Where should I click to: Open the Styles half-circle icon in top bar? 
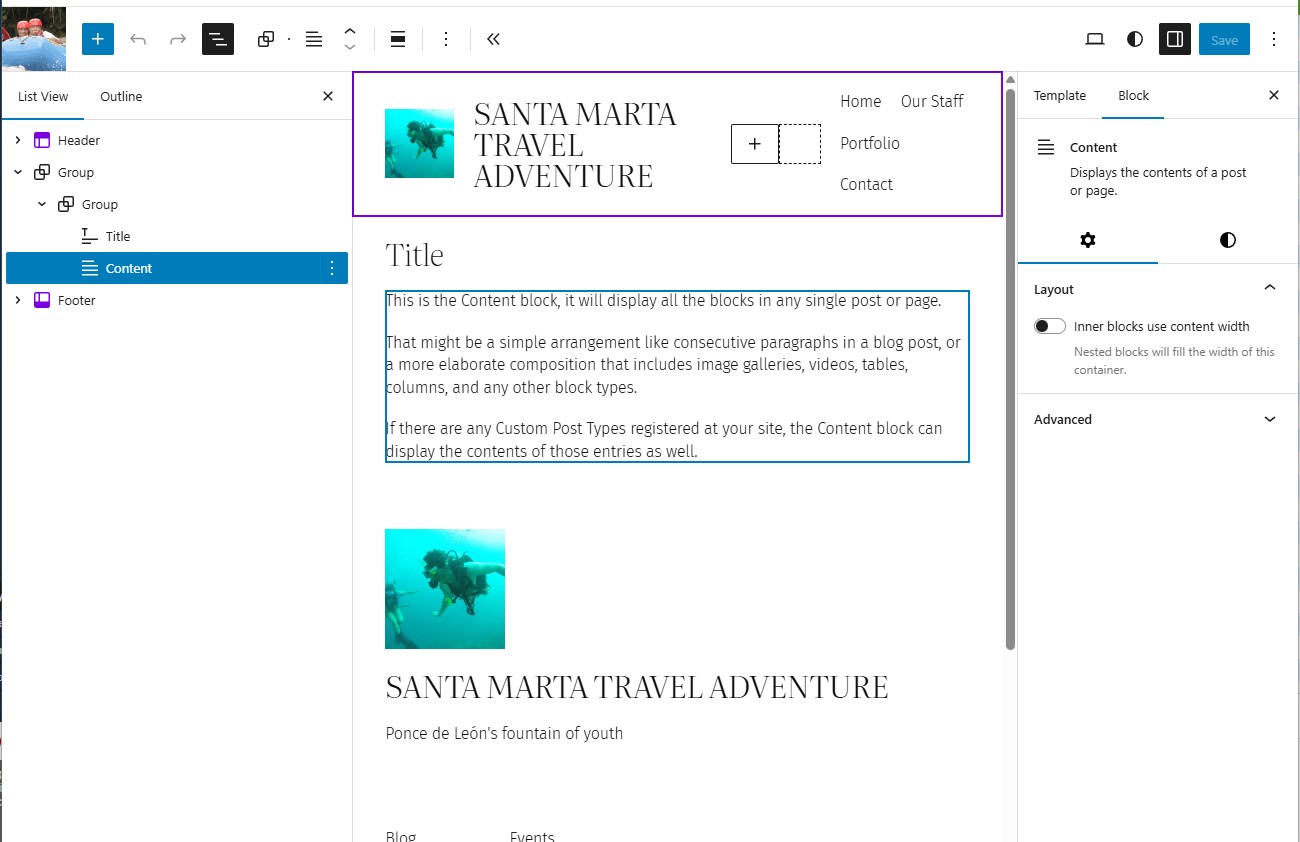pos(1134,39)
